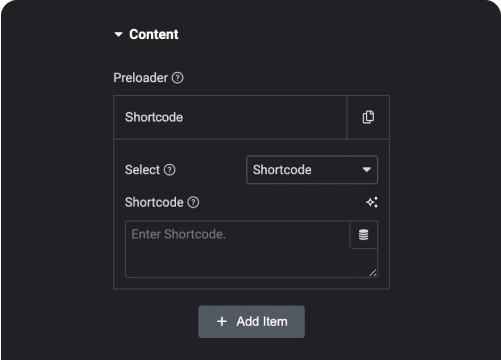Toggle the Shortcode item title row
This screenshot has height=360, width=501.
tap(230, 117)
